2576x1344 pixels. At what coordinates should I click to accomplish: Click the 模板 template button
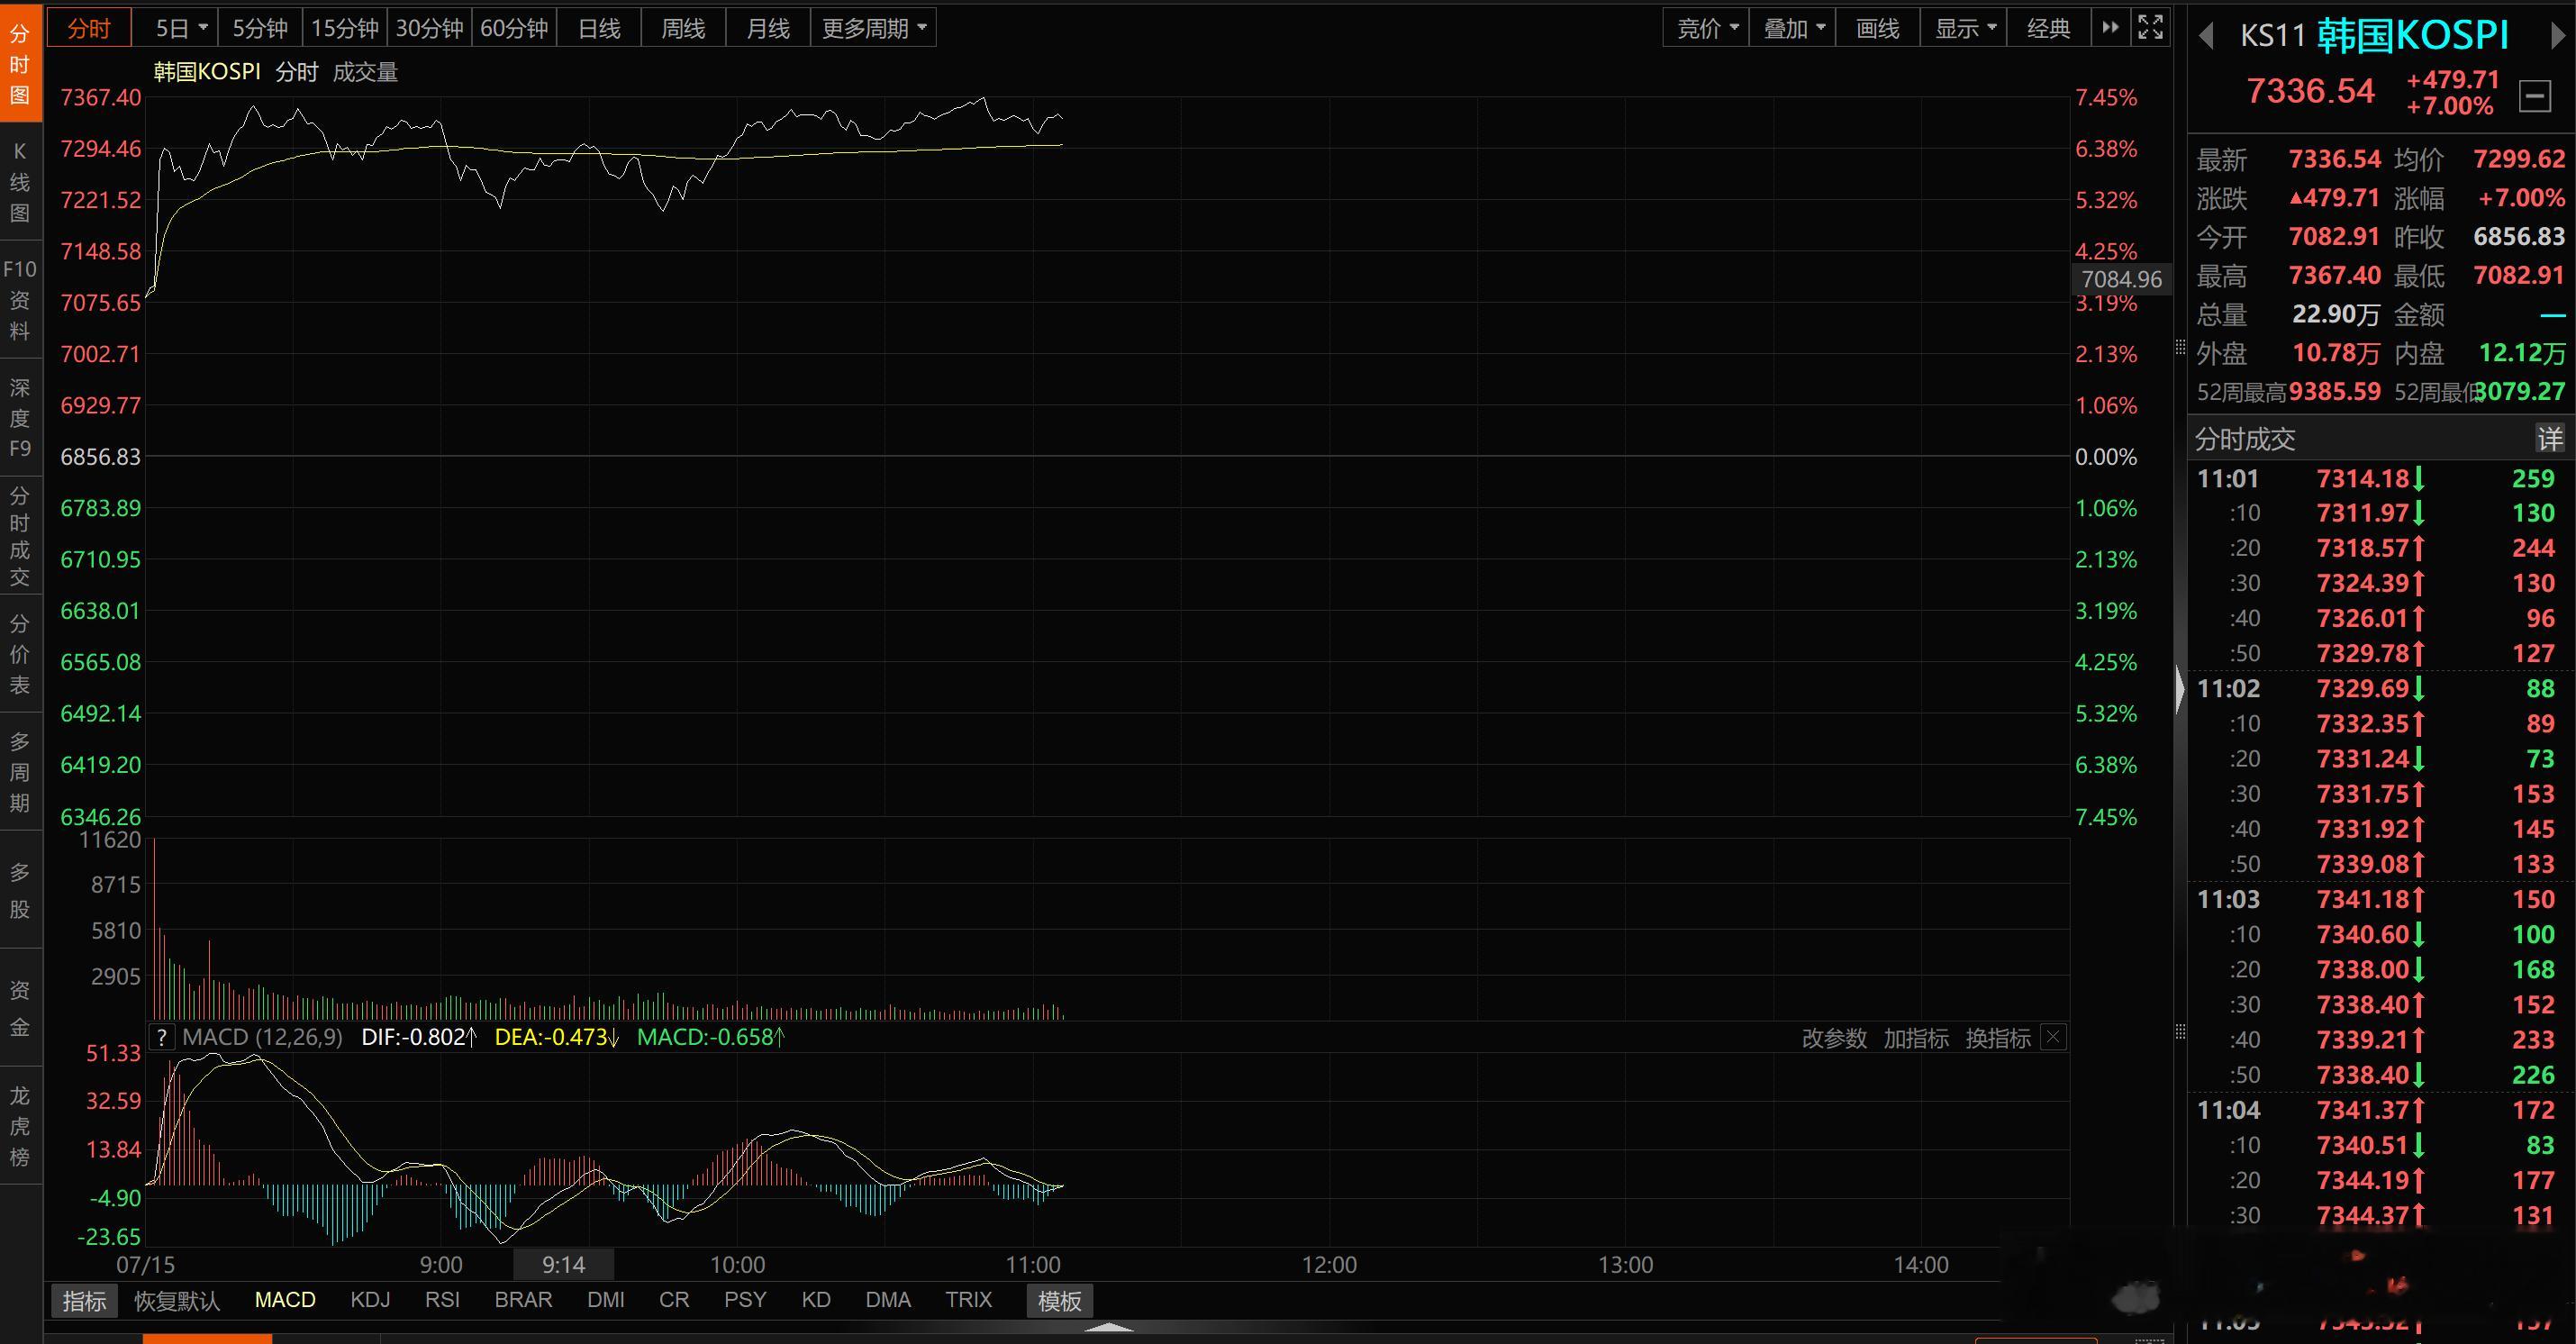click(1060, 1300)
